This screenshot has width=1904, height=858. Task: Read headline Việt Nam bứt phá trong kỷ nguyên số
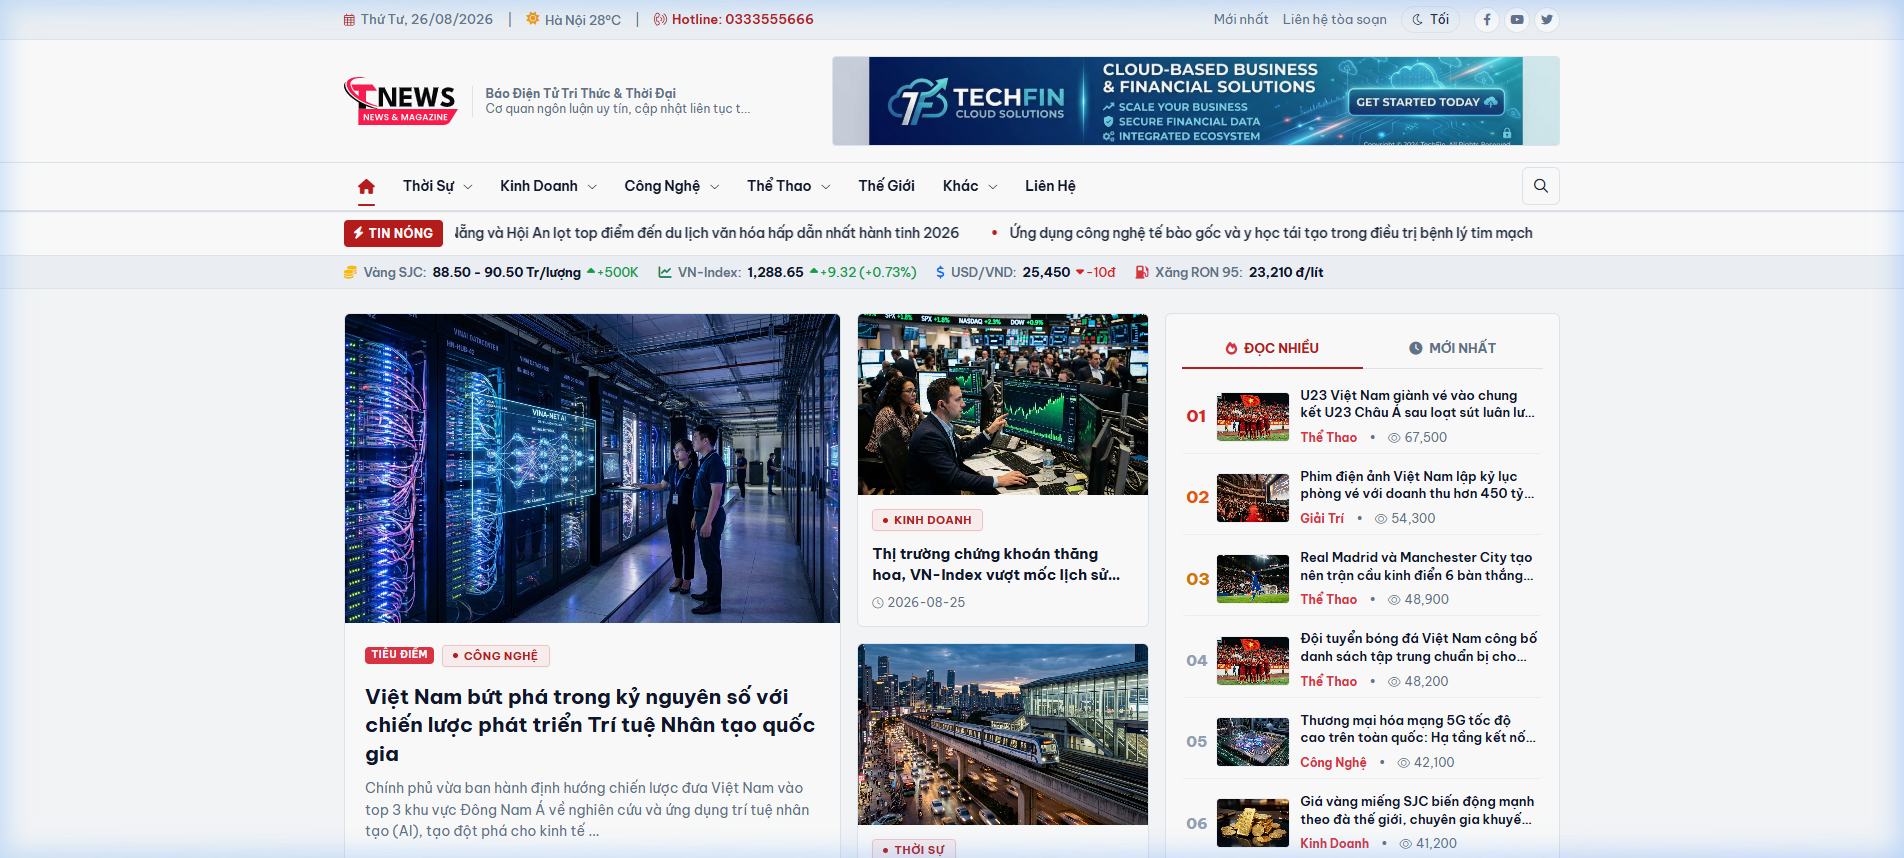[590, 725]
